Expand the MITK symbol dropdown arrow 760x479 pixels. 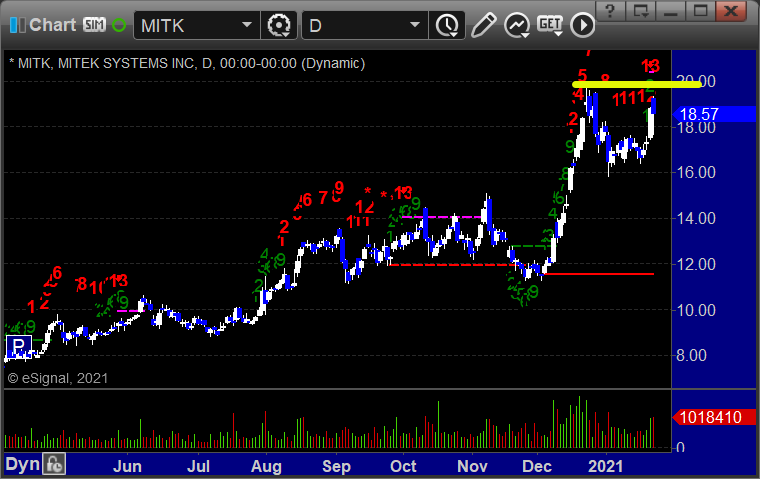[247, 25]
